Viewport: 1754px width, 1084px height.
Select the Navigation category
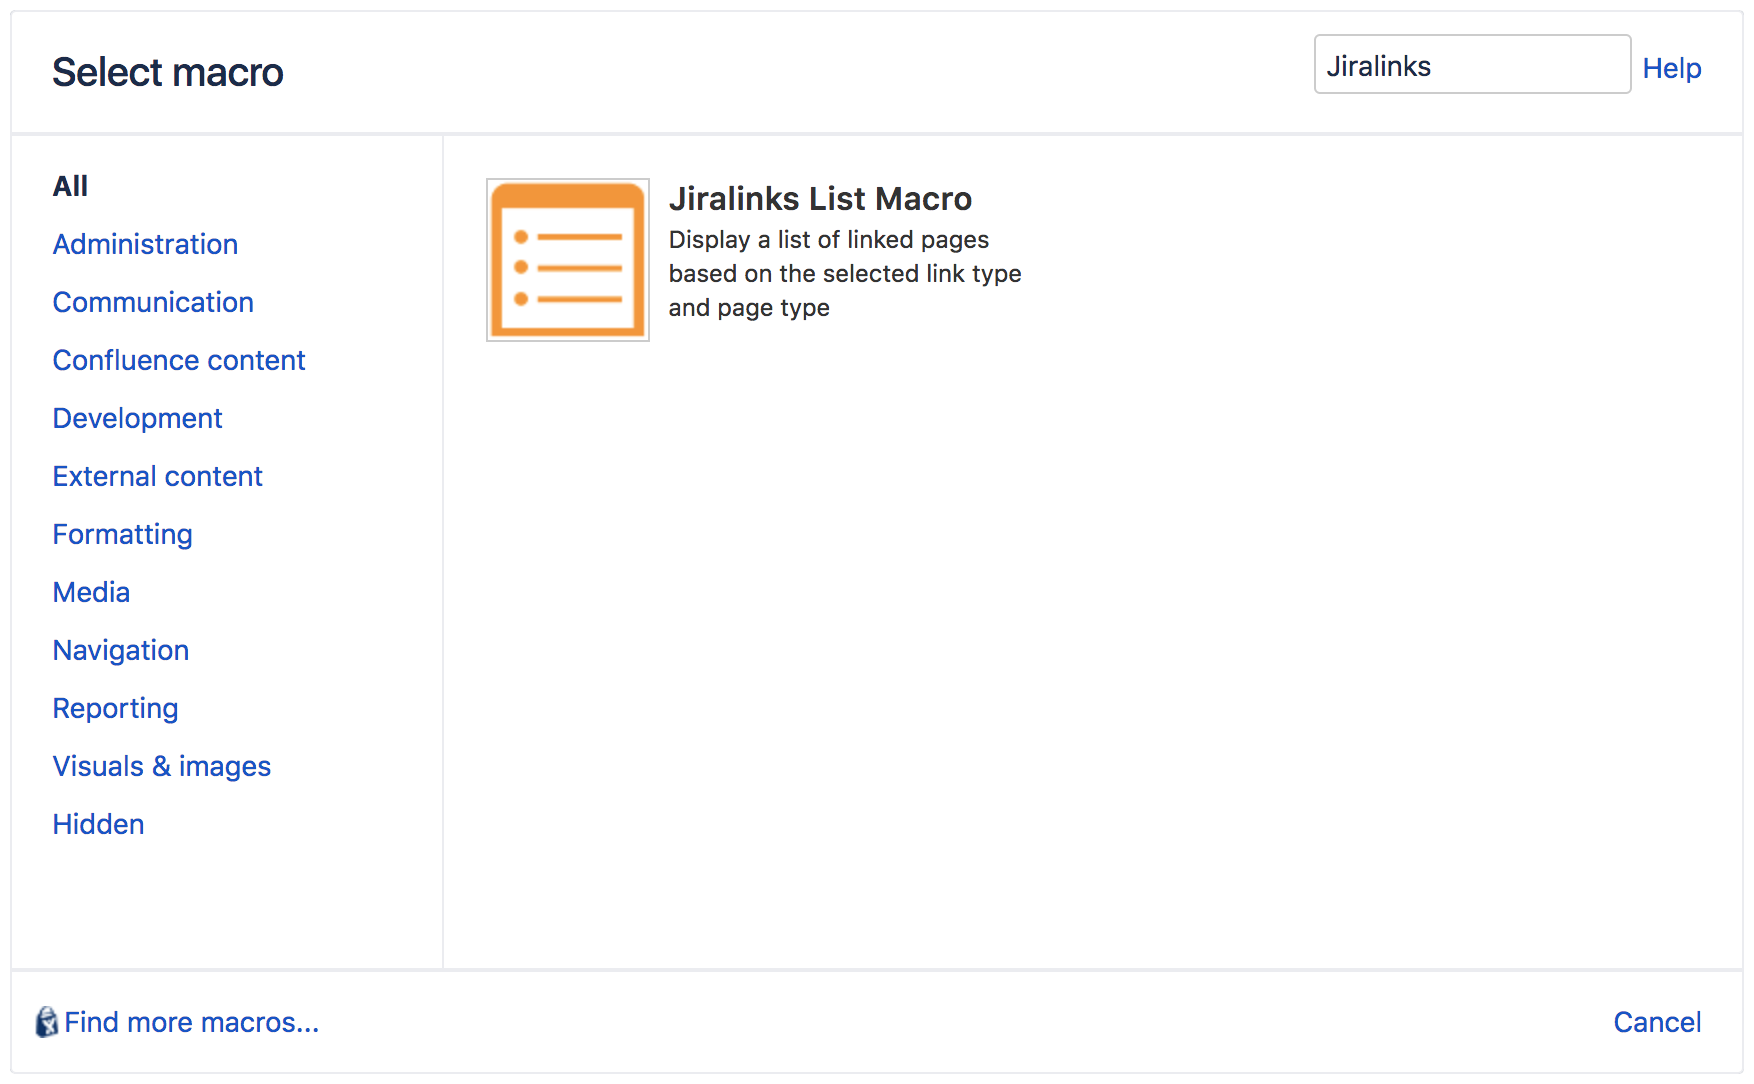[120, 650]
